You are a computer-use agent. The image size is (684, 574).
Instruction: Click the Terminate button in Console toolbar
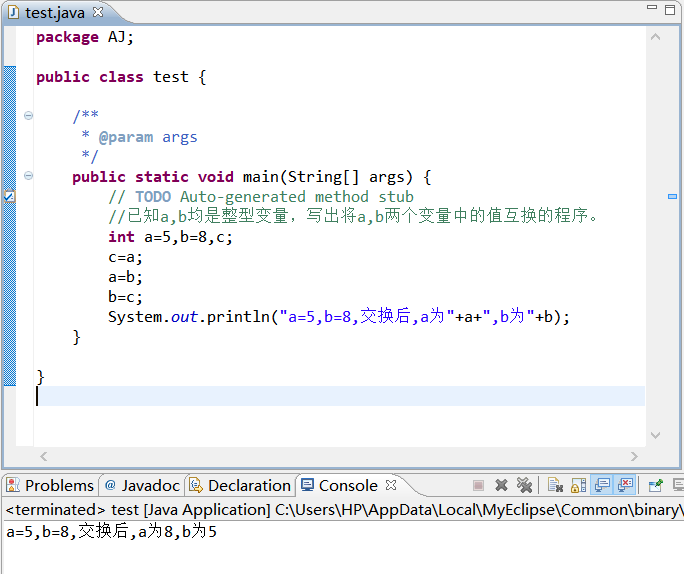478,485
